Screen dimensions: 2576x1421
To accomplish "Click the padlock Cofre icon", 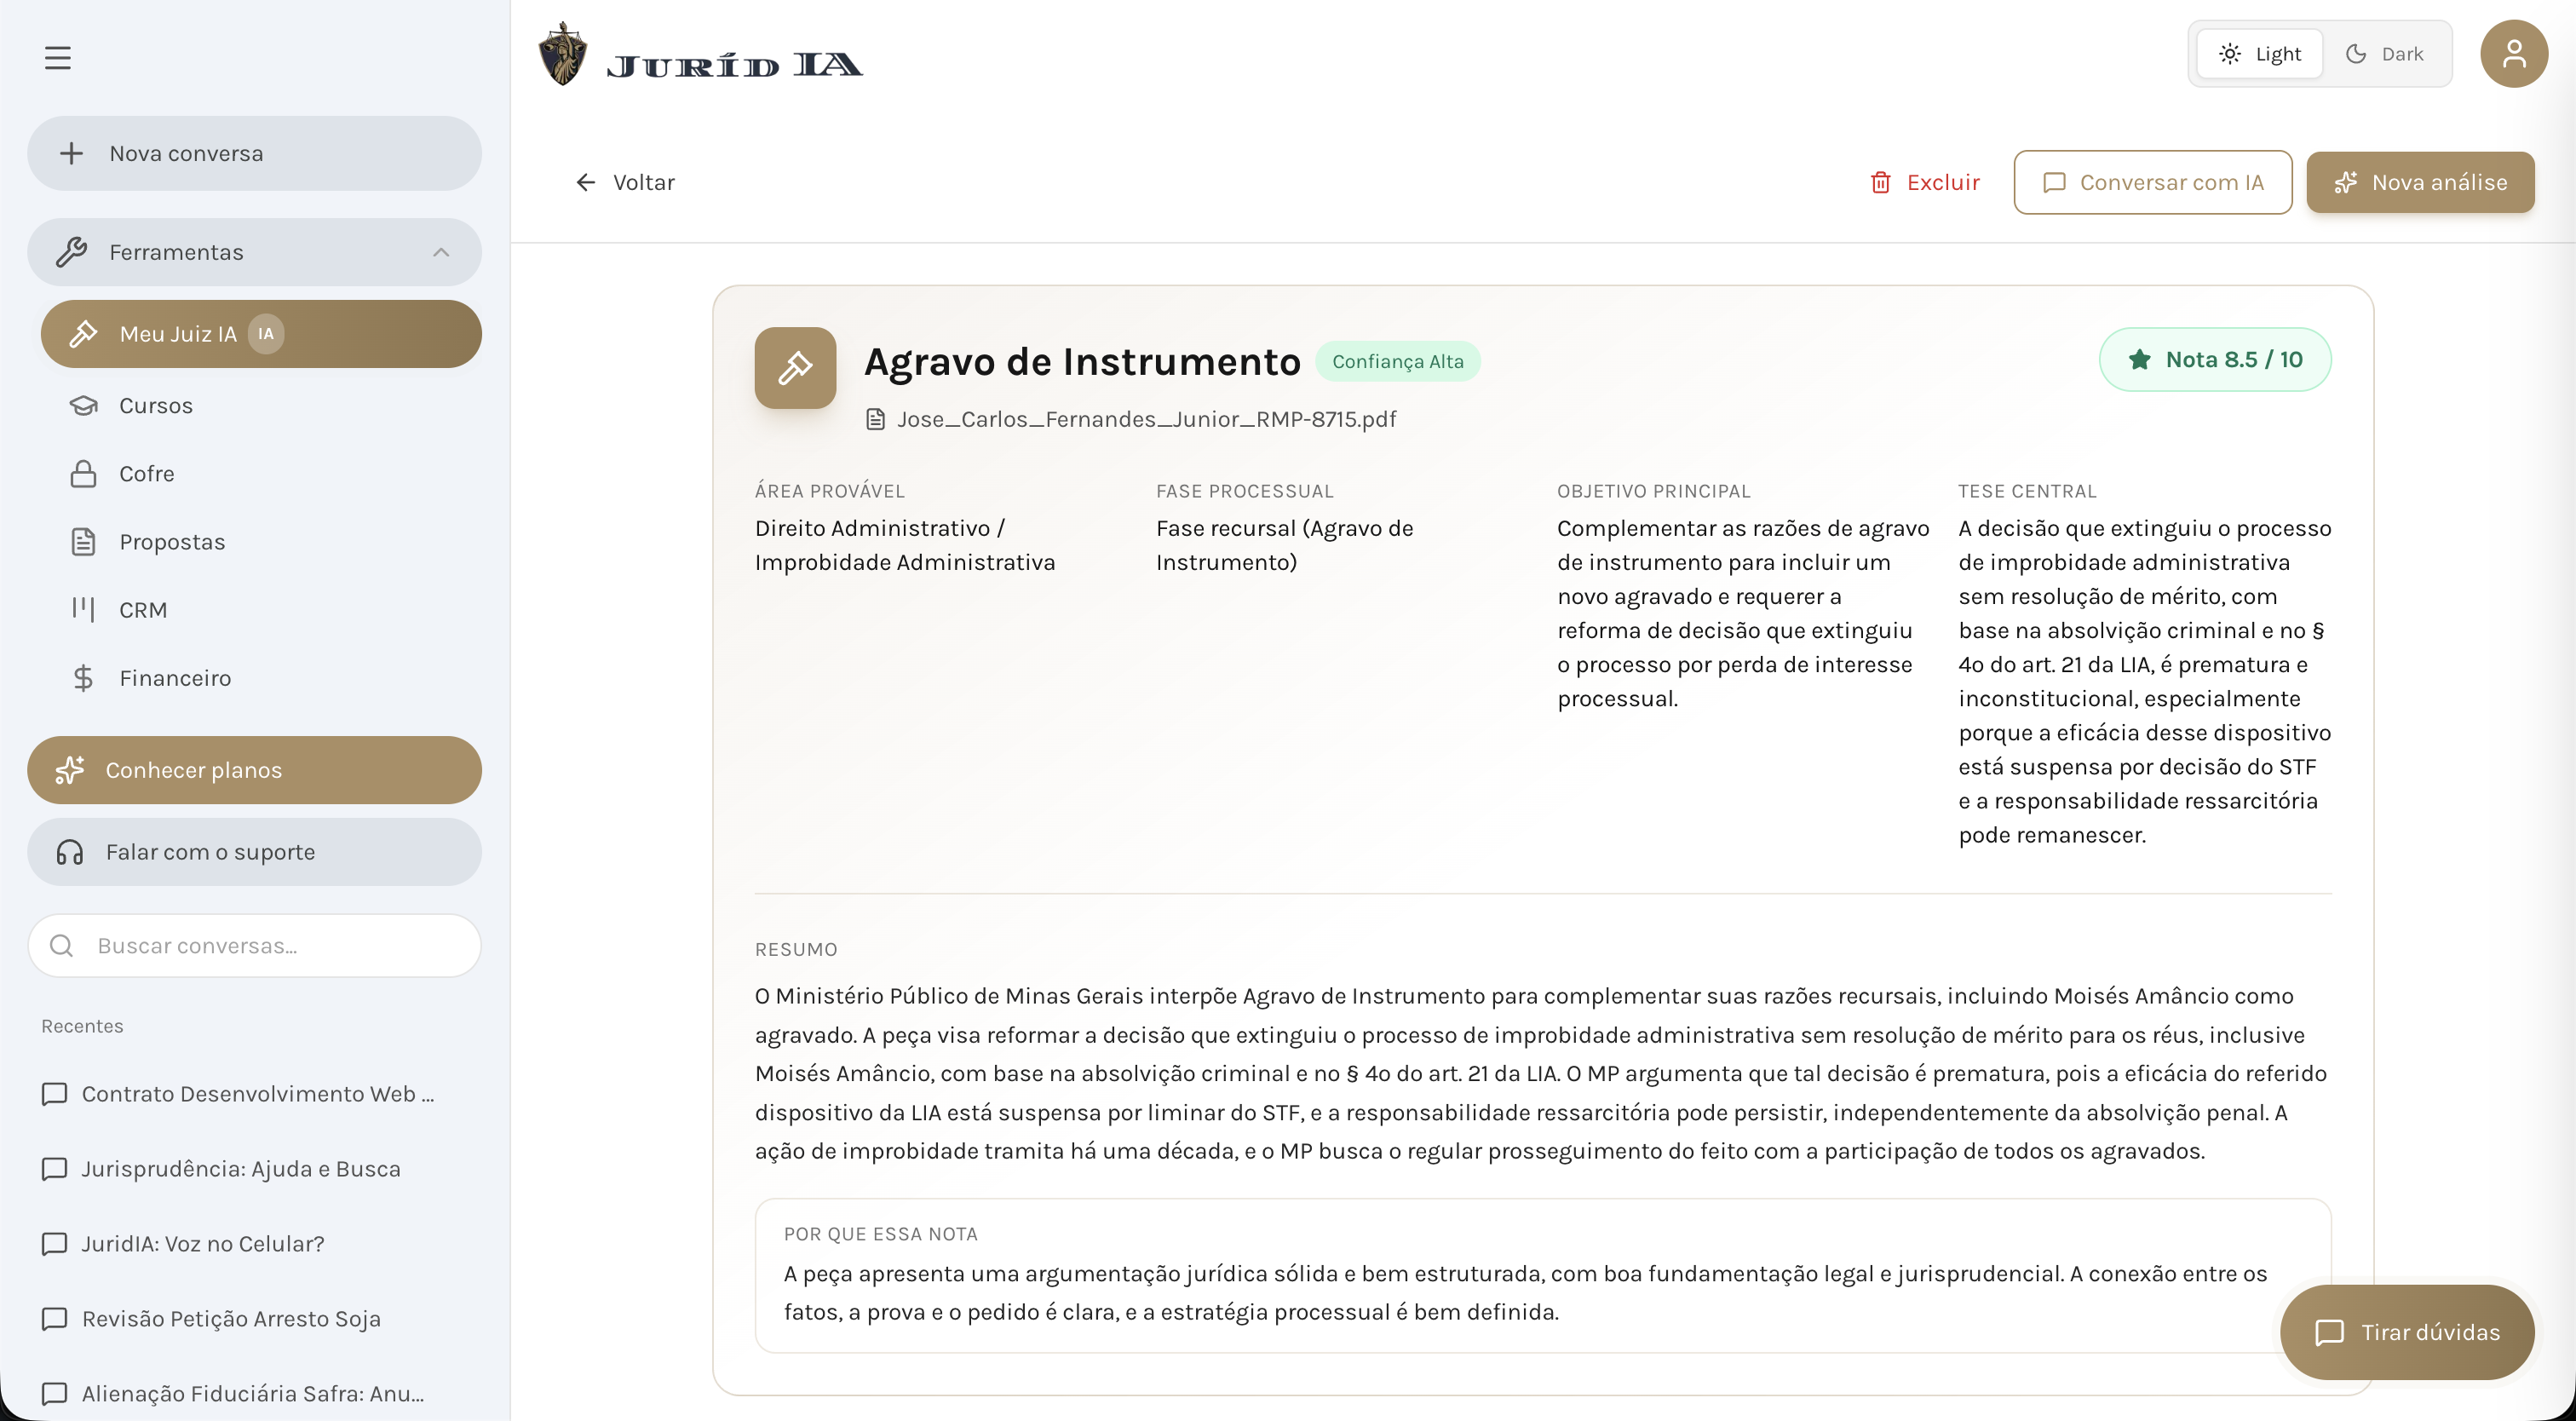I will [83, 474].
